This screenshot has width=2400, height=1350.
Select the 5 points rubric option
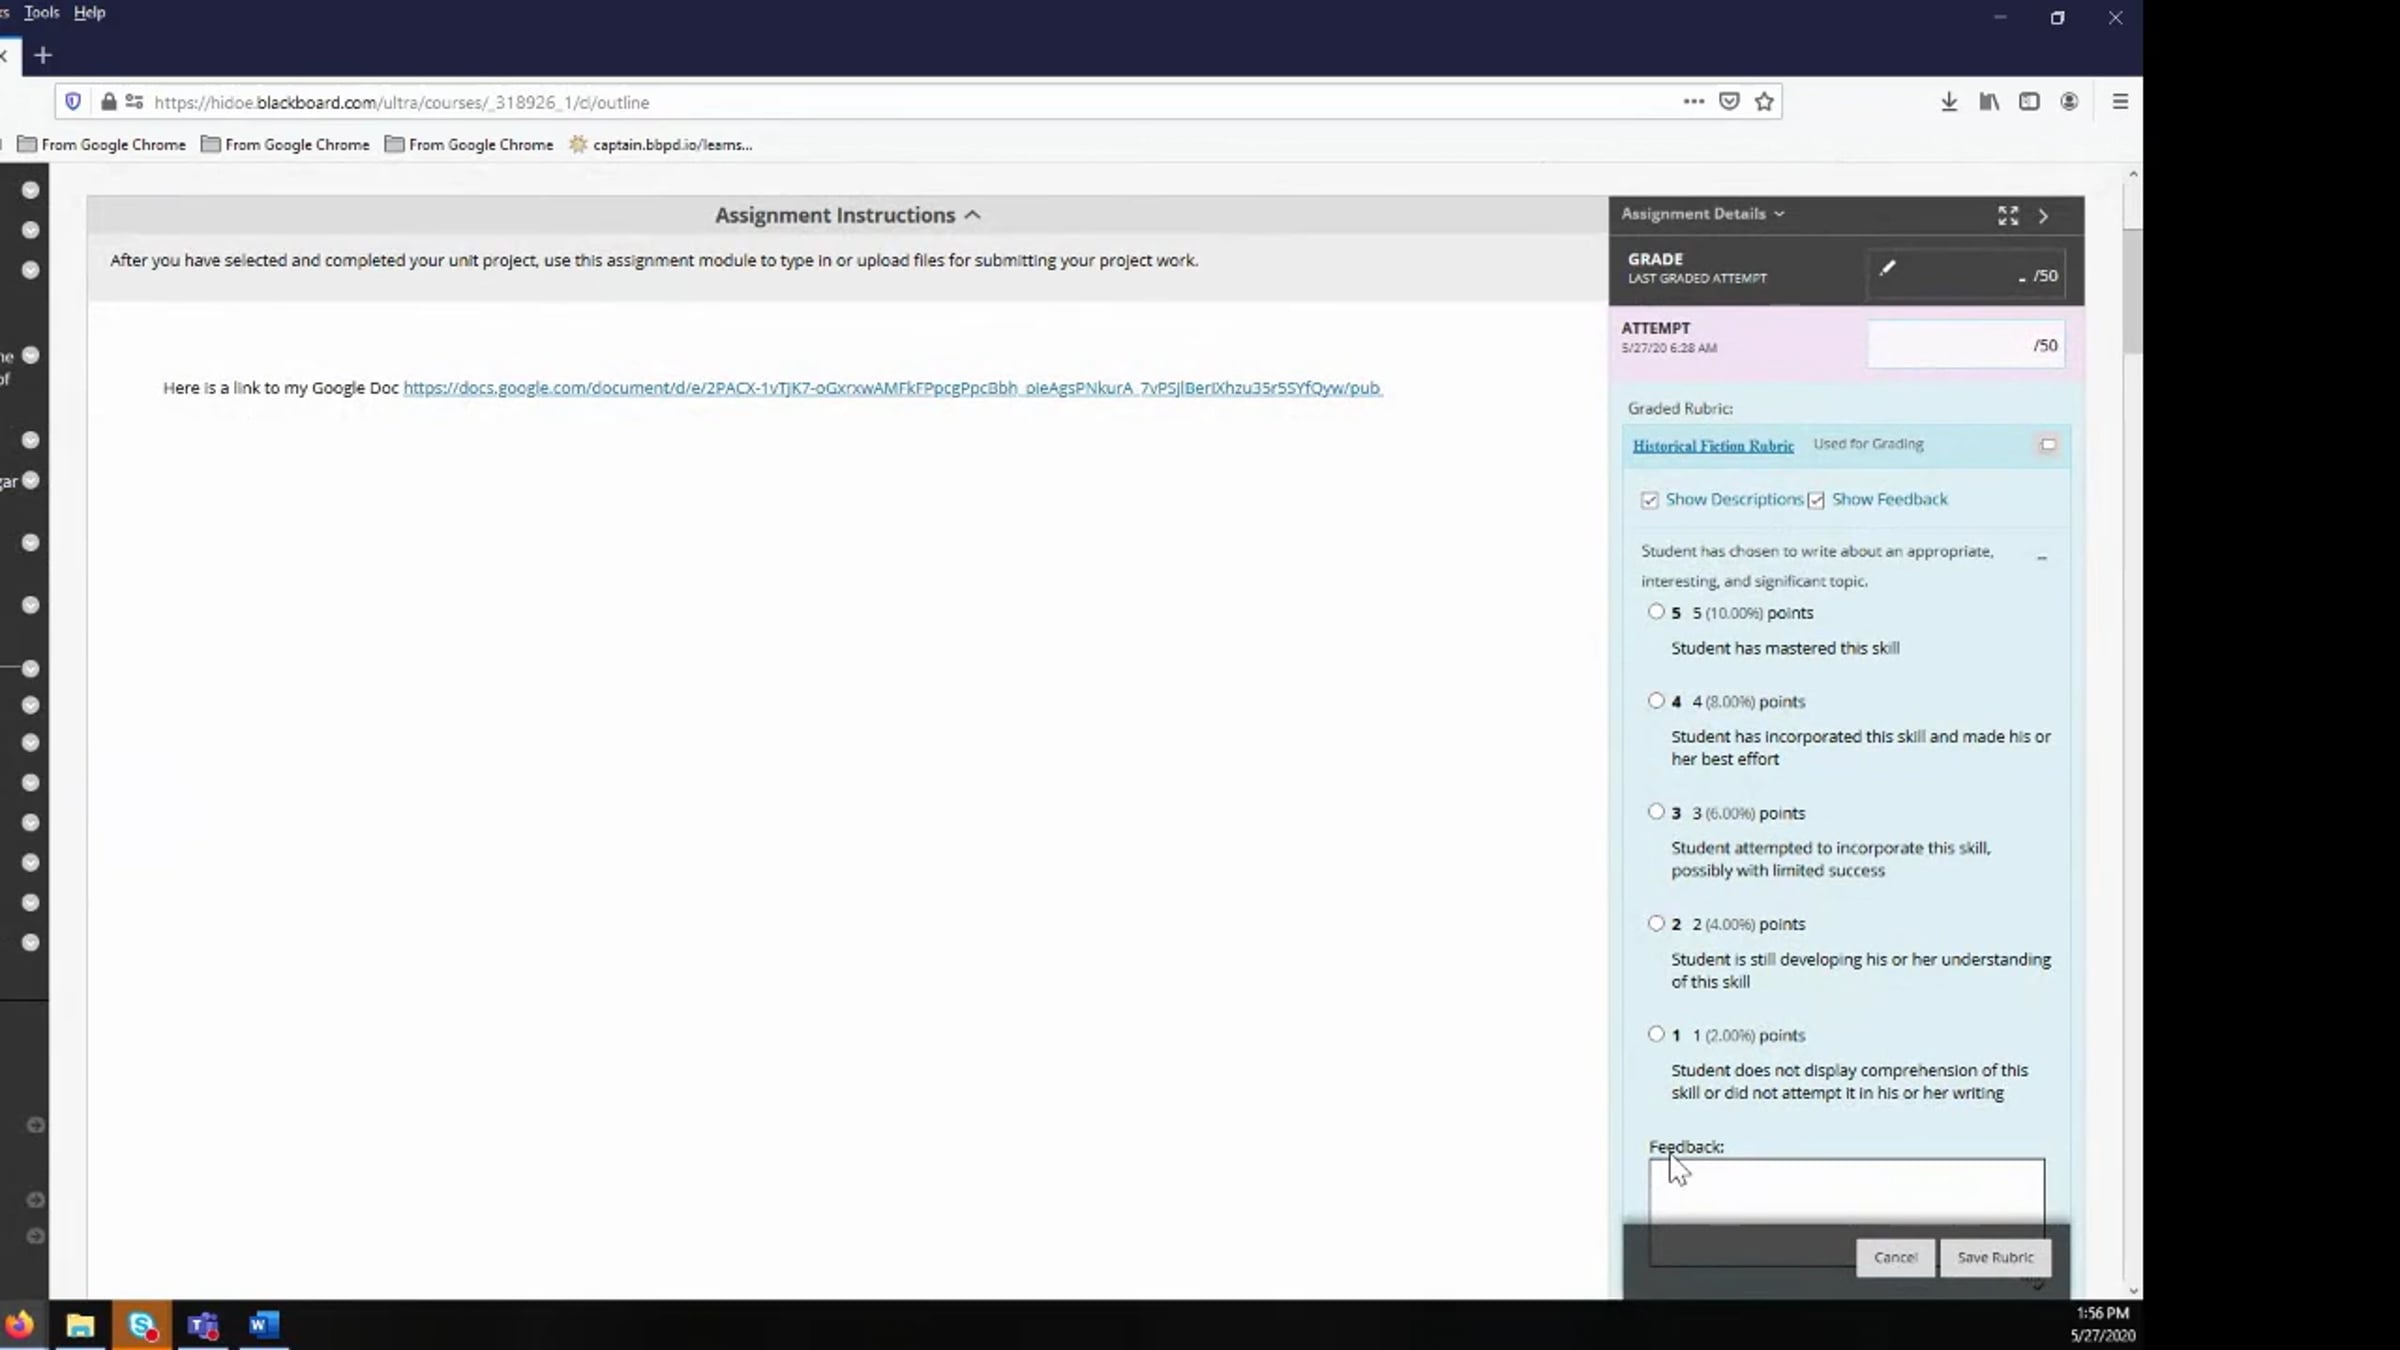[1656, 612]
